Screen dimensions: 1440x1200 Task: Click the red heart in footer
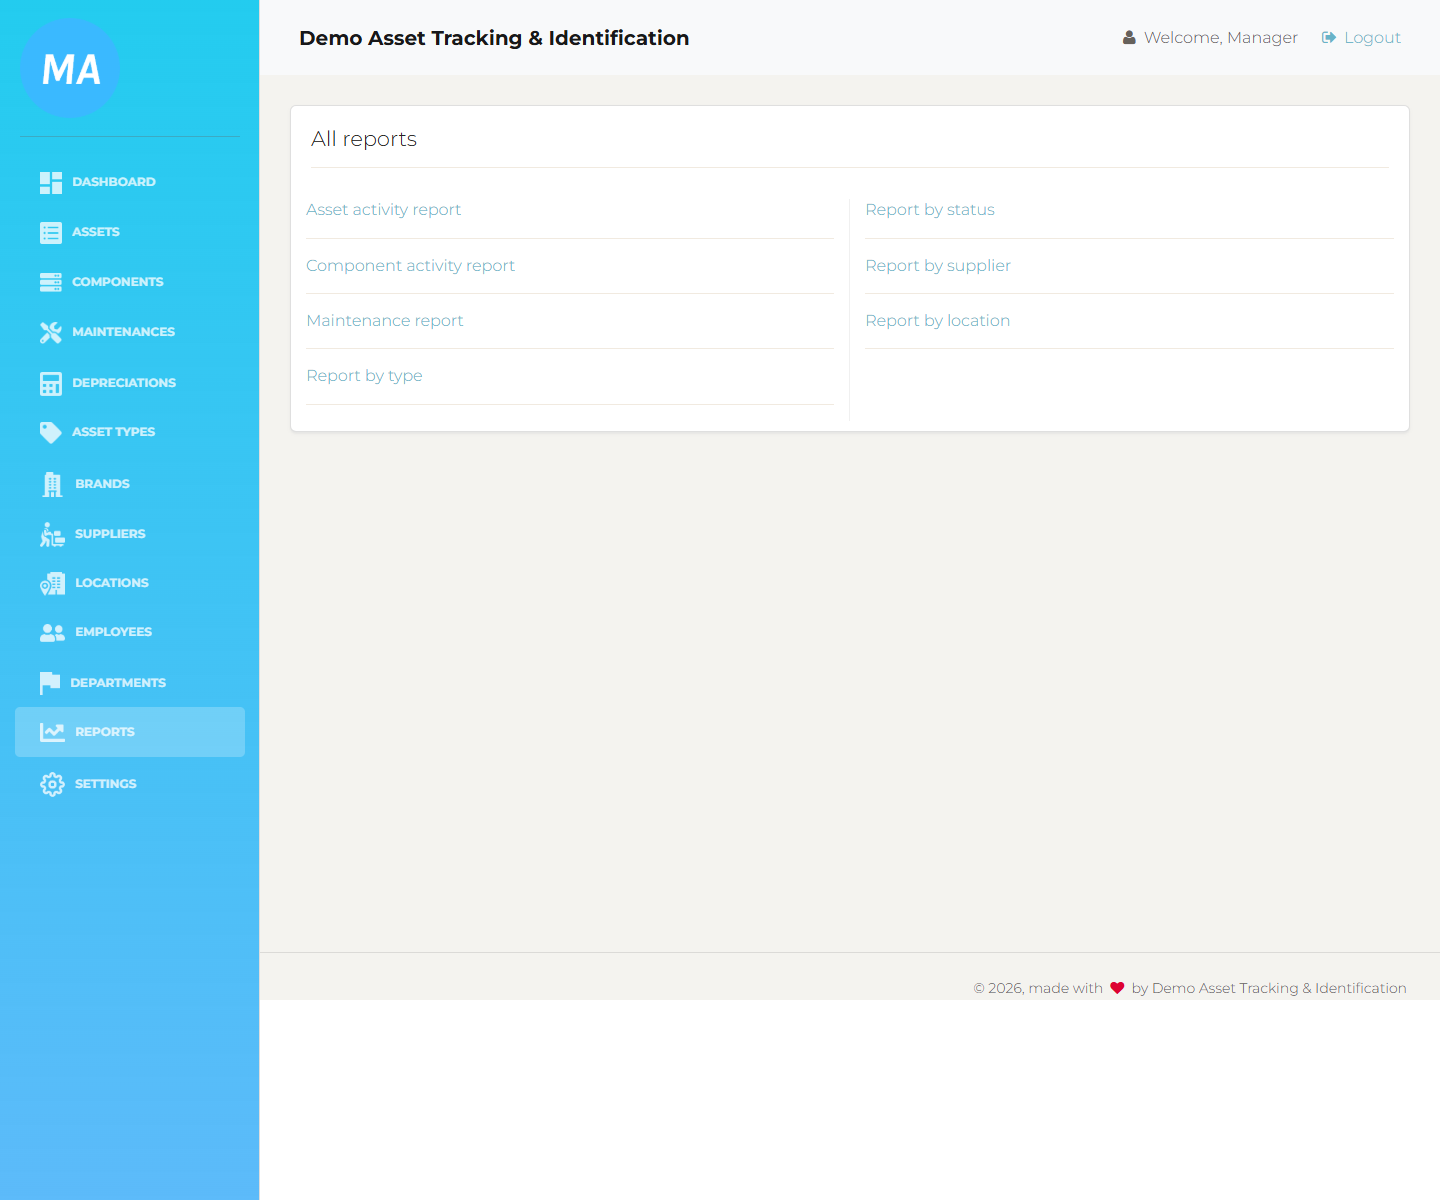pyautogui.click(x=1117, y=988)
